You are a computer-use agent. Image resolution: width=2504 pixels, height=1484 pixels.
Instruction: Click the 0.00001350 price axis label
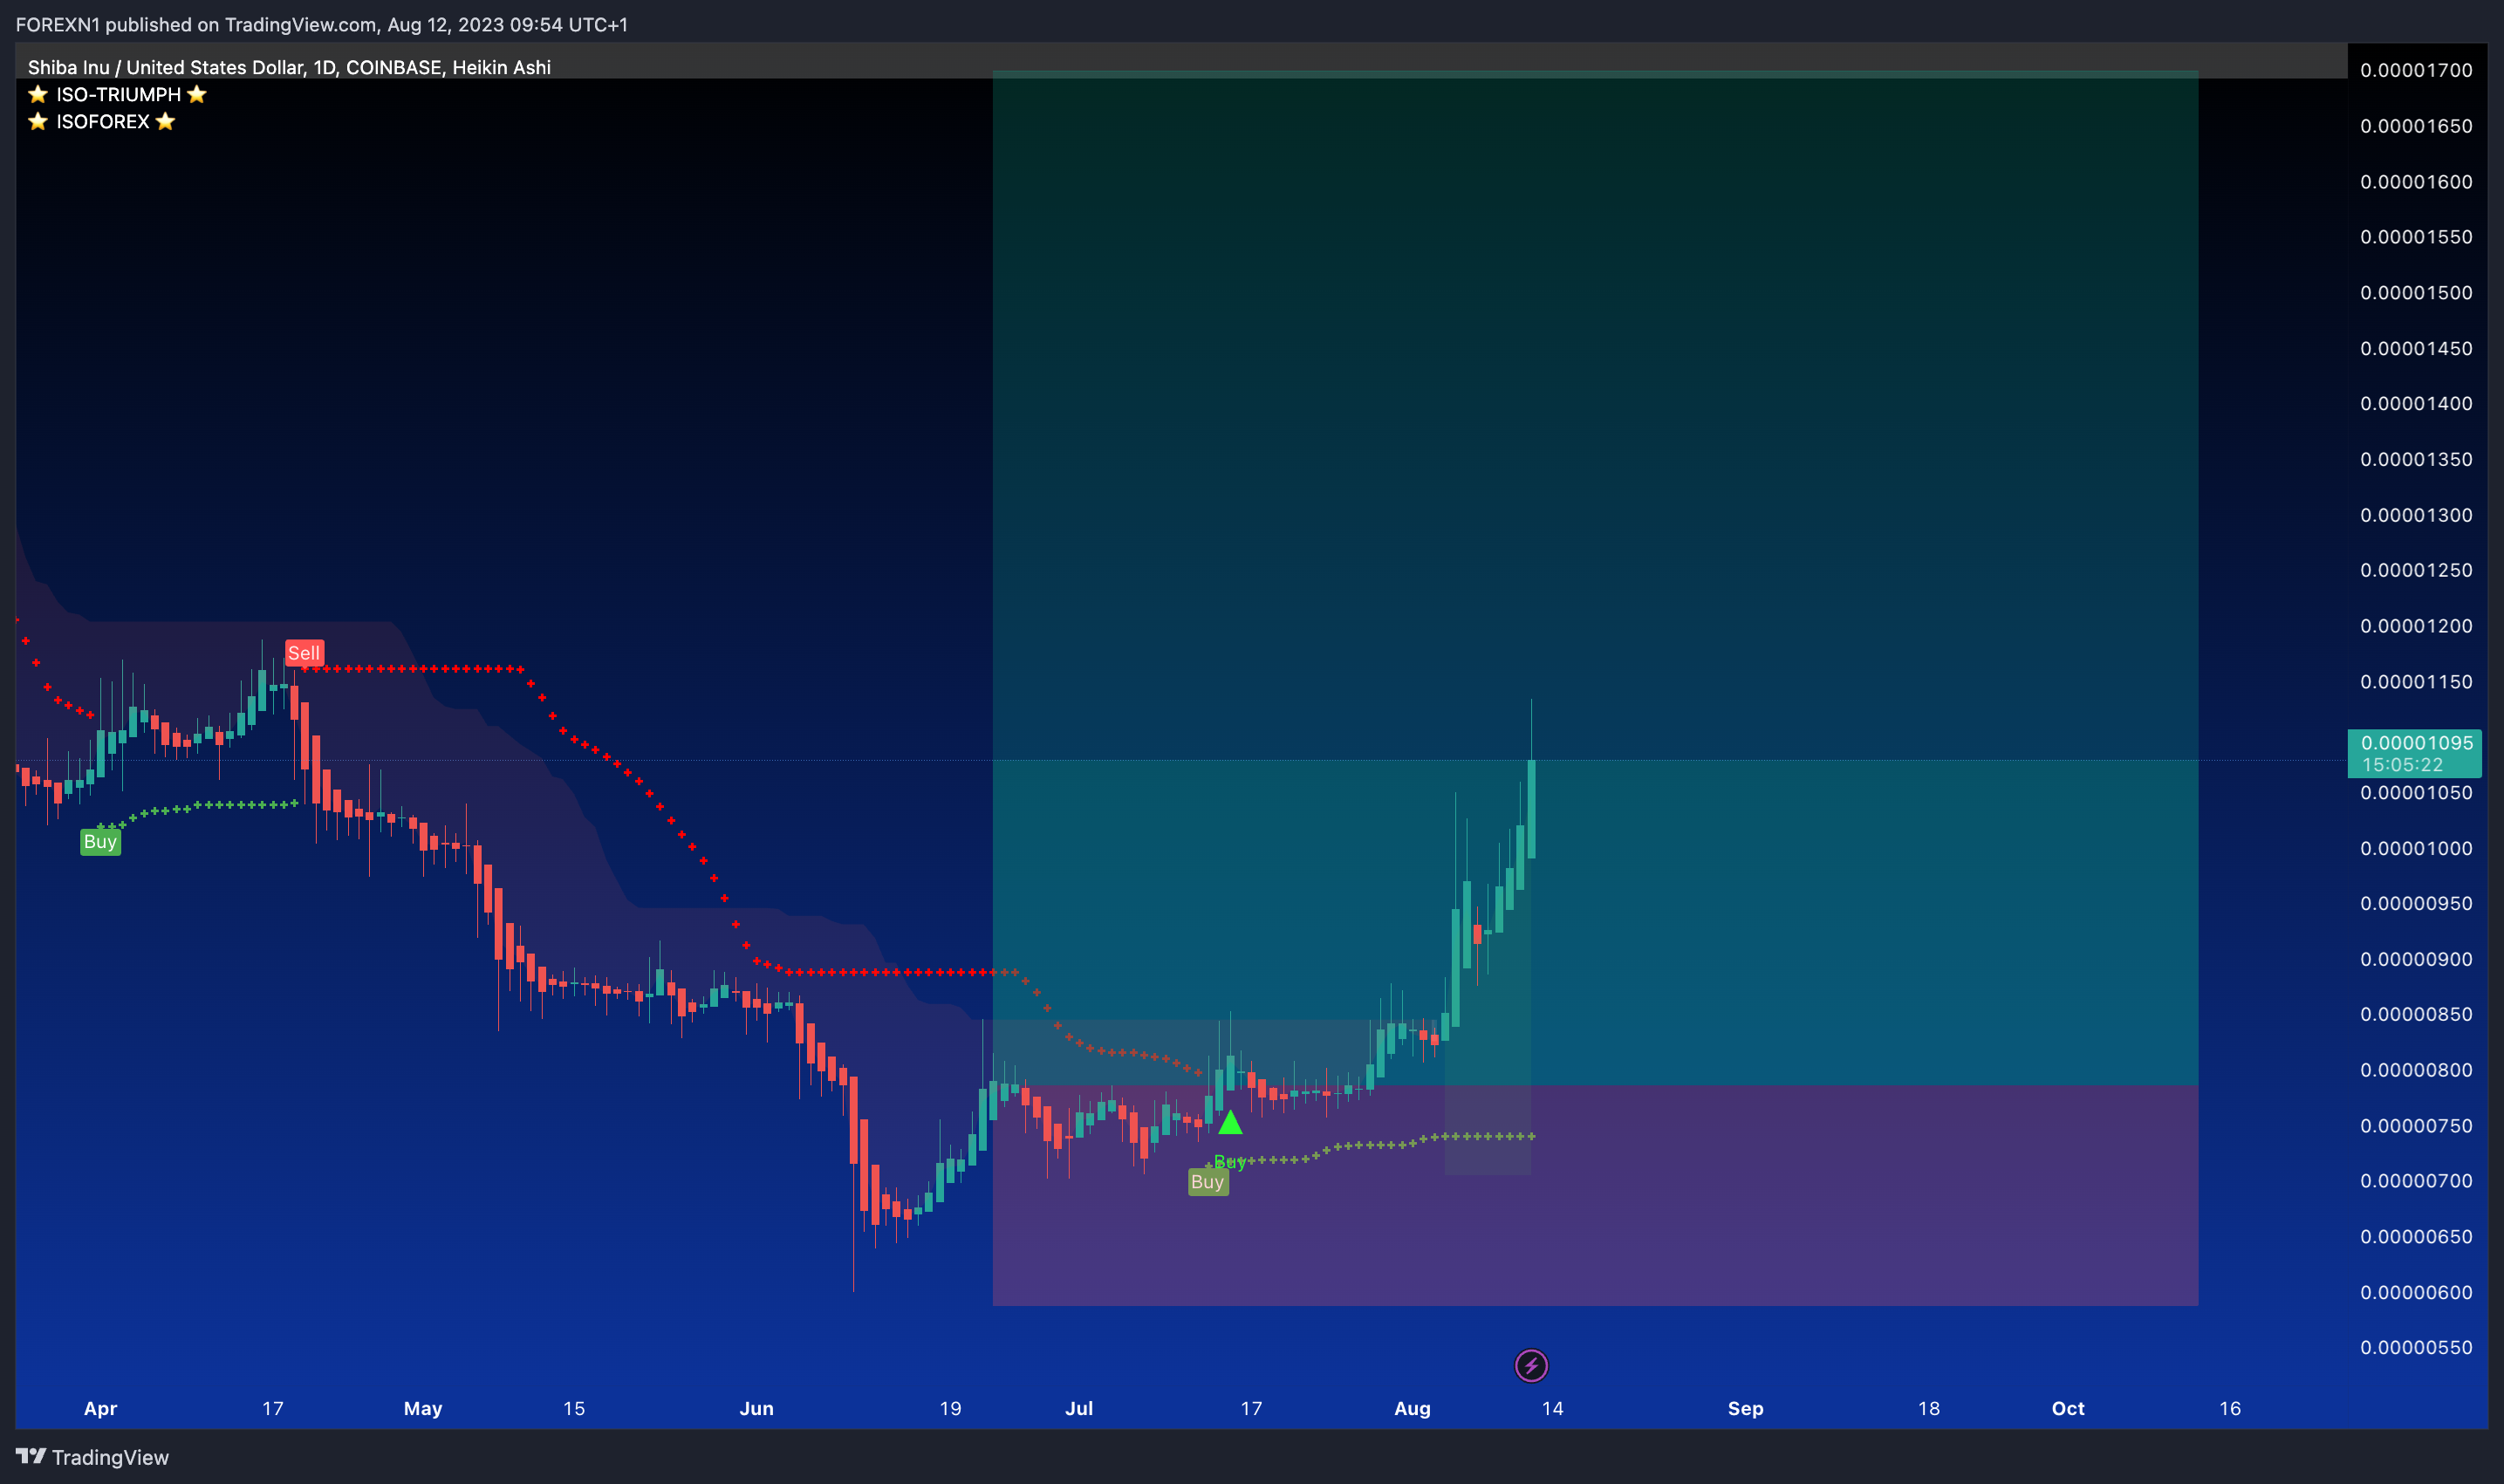tap(2416, 459)
